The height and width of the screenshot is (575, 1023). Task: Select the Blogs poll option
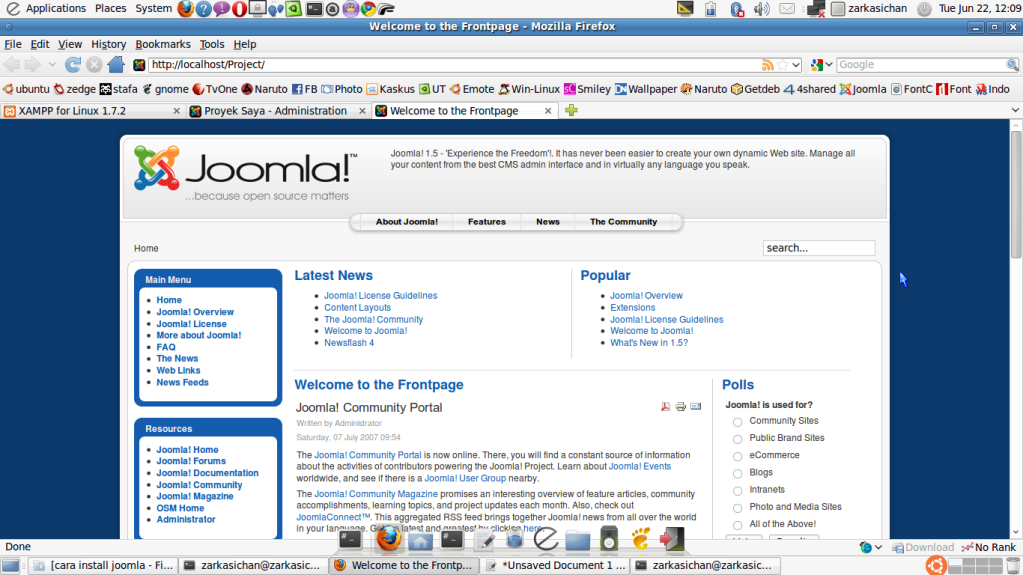pyautogui.click(x=737, y=473)
